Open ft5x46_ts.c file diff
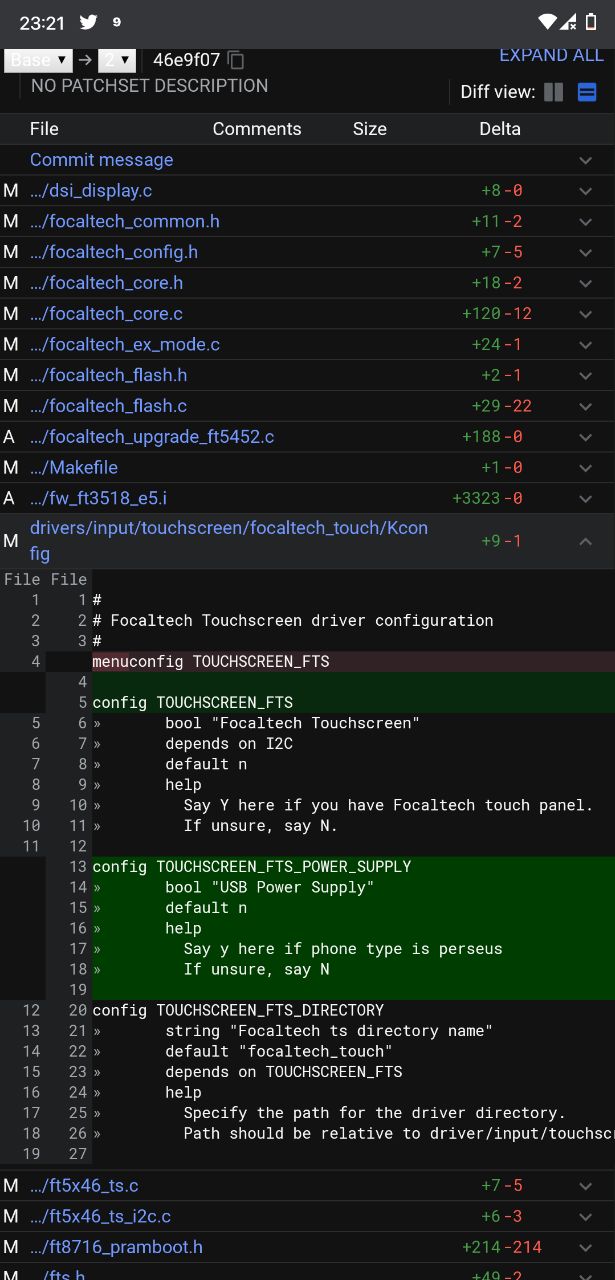Viewport: 615px width, 1280px height. click(x=84, y=1186)
